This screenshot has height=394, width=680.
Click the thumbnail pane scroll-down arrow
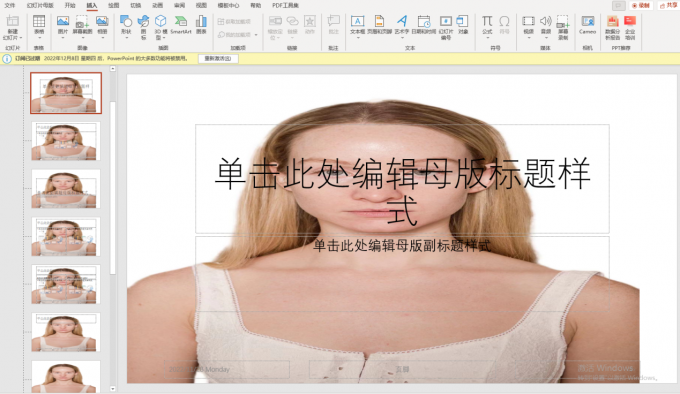[113, 389]
